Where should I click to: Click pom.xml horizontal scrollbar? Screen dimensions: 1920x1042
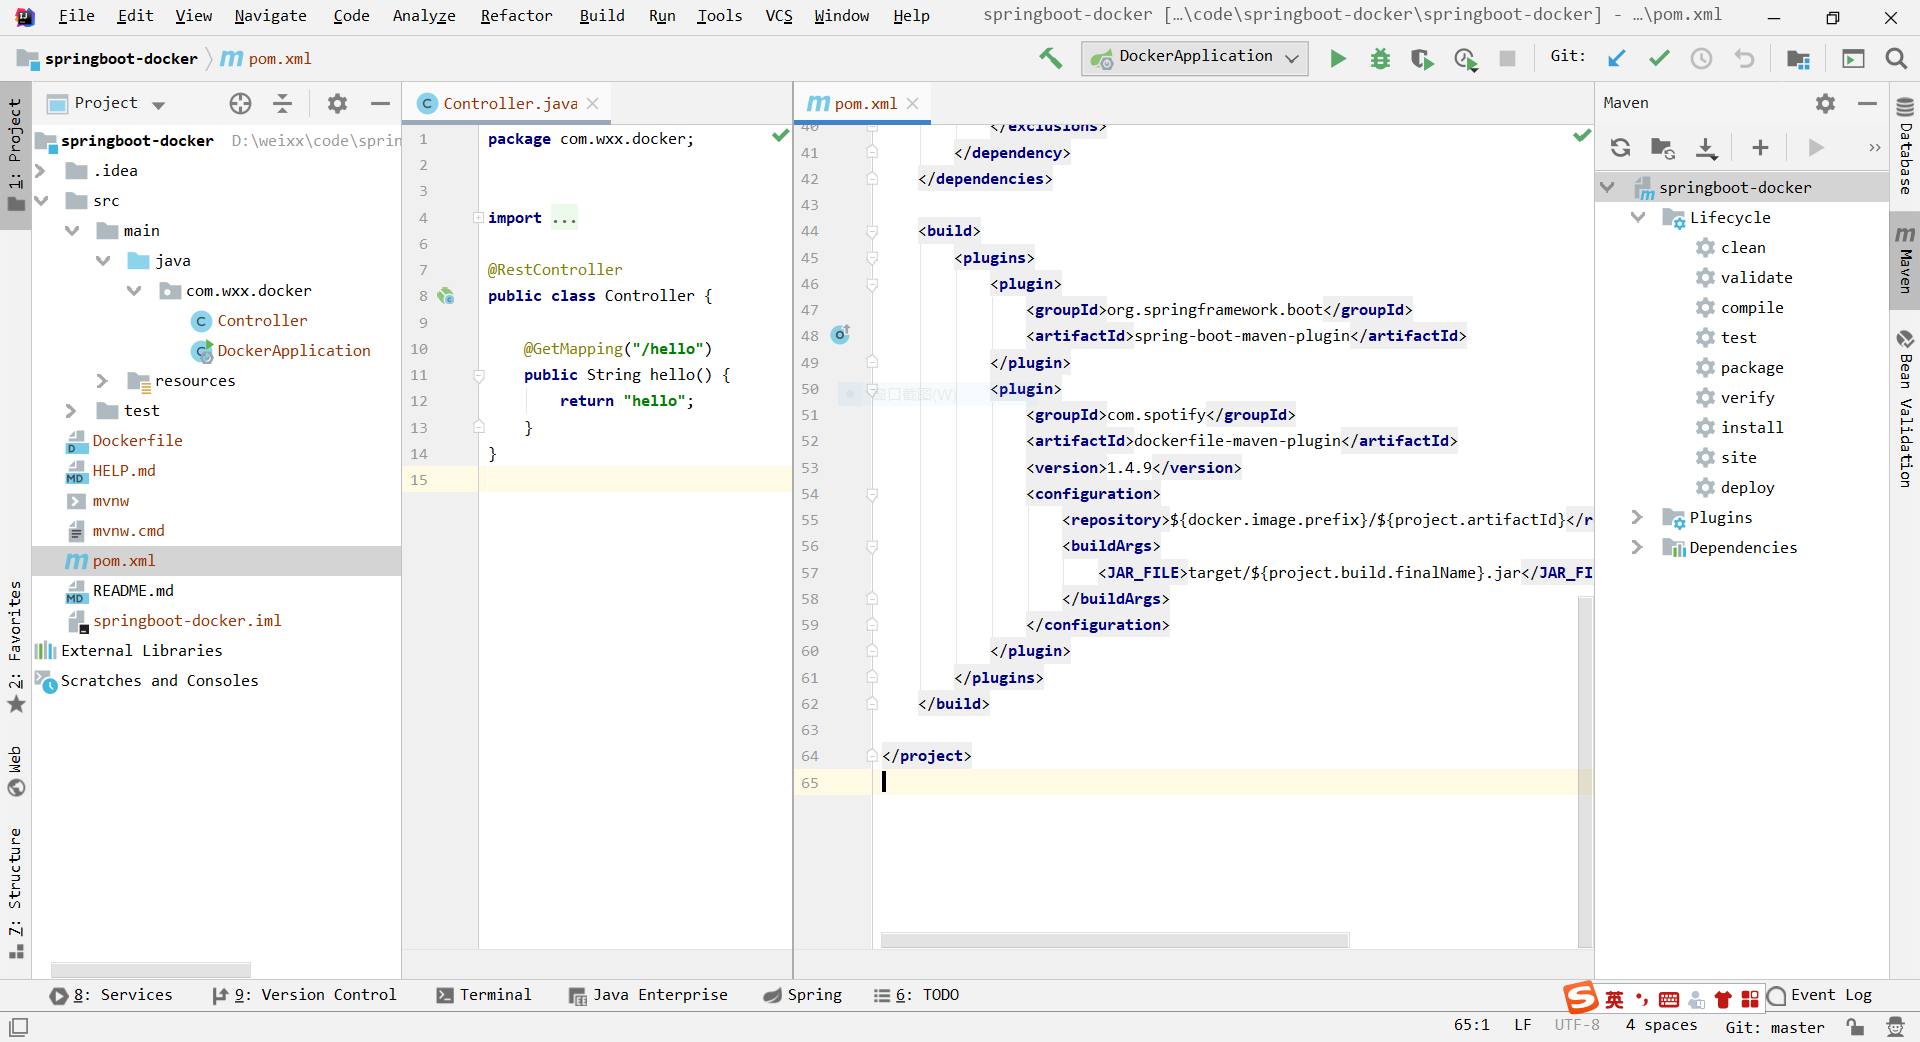click(1114, 940)
